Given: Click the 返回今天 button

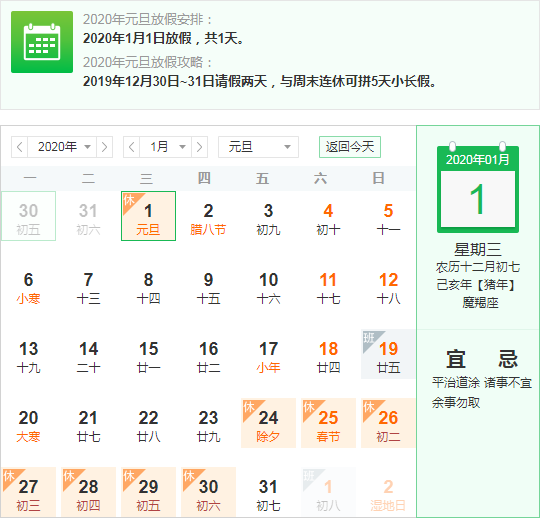Looking at the screenshot, I should [x=350, y=147].
